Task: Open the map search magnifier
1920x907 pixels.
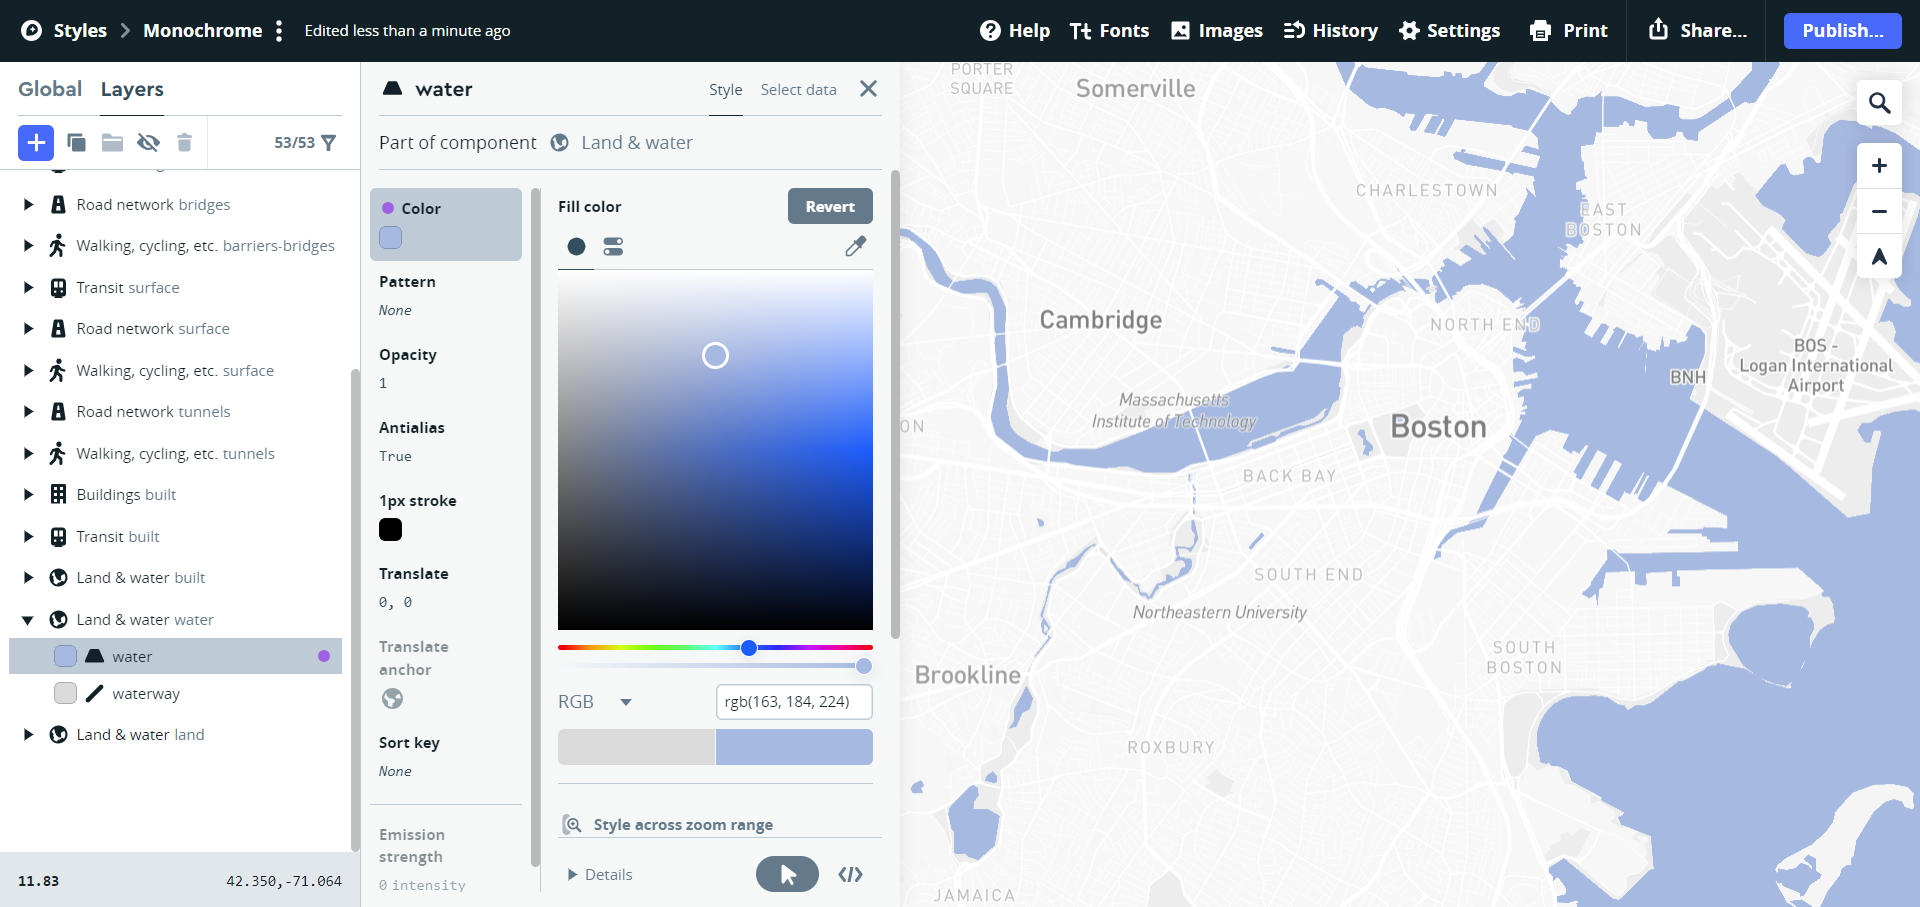Action: [1879, 103]
